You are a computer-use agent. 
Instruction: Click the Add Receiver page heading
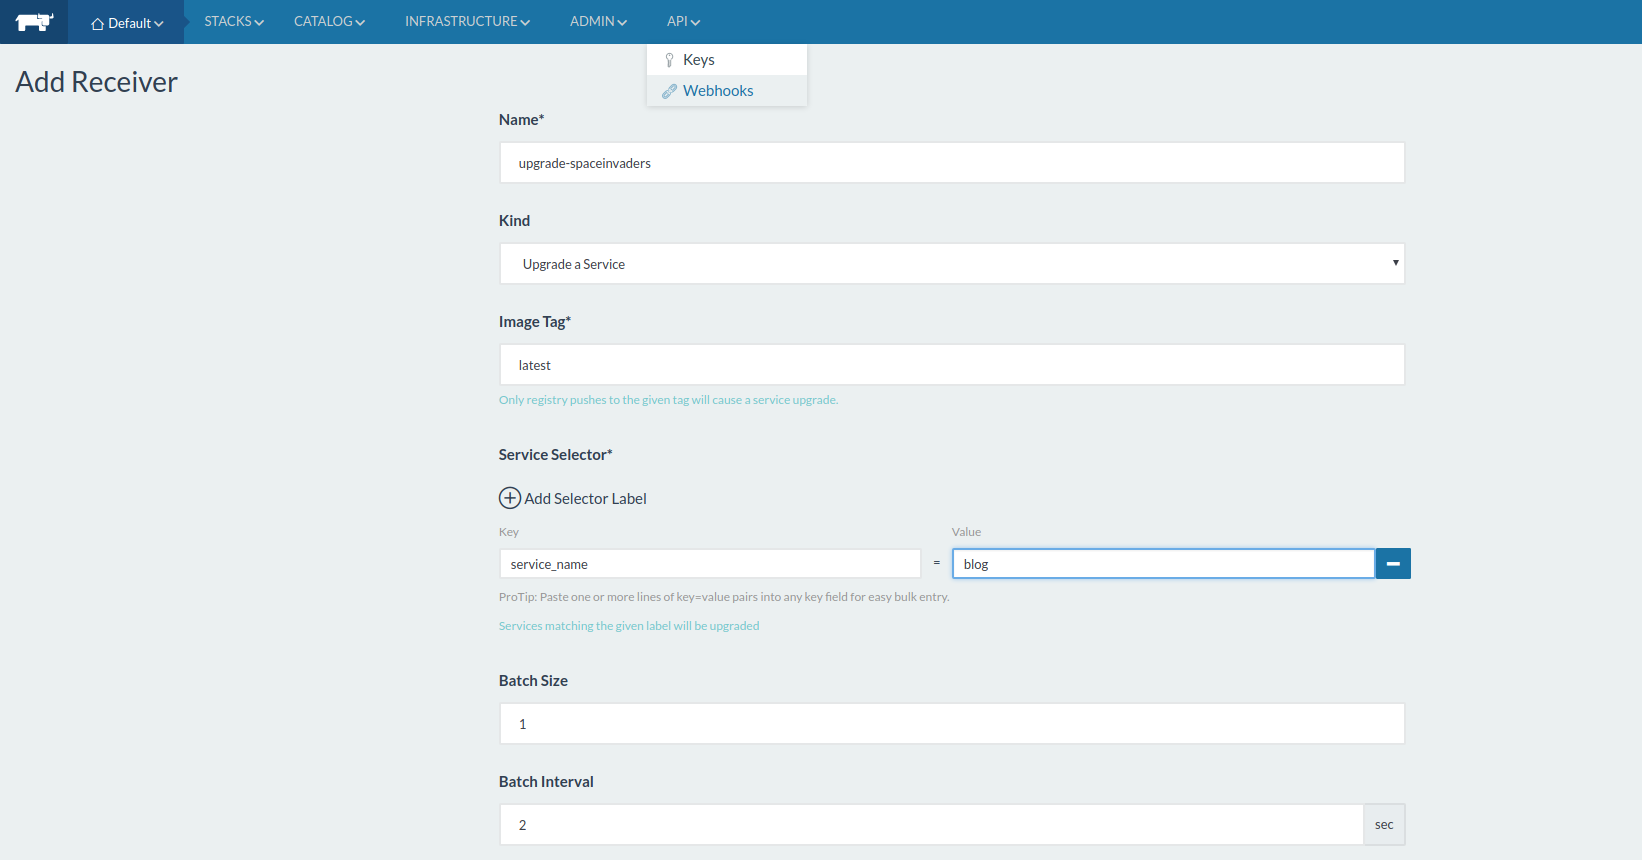coord(96,82)
